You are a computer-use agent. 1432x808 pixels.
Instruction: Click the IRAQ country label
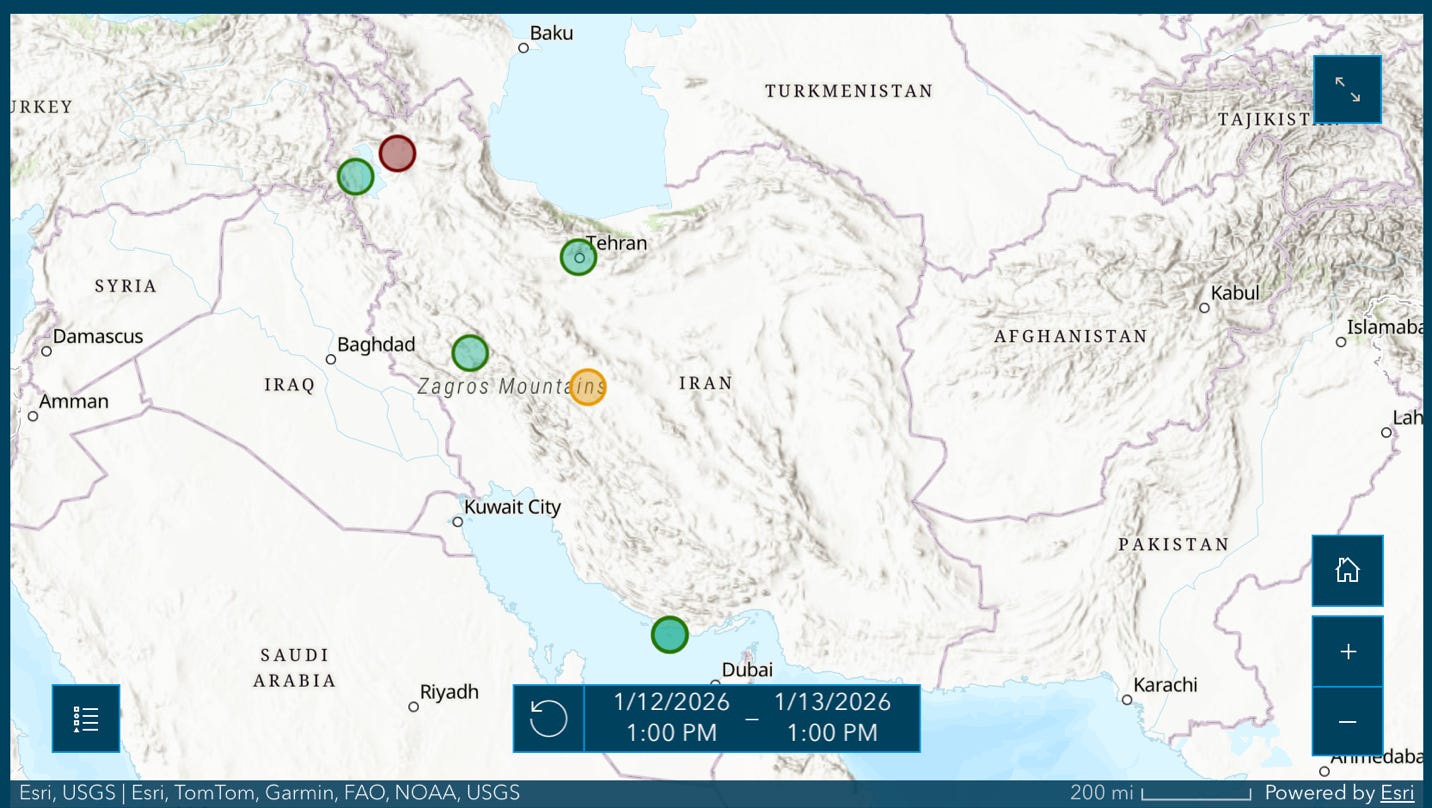290,385
